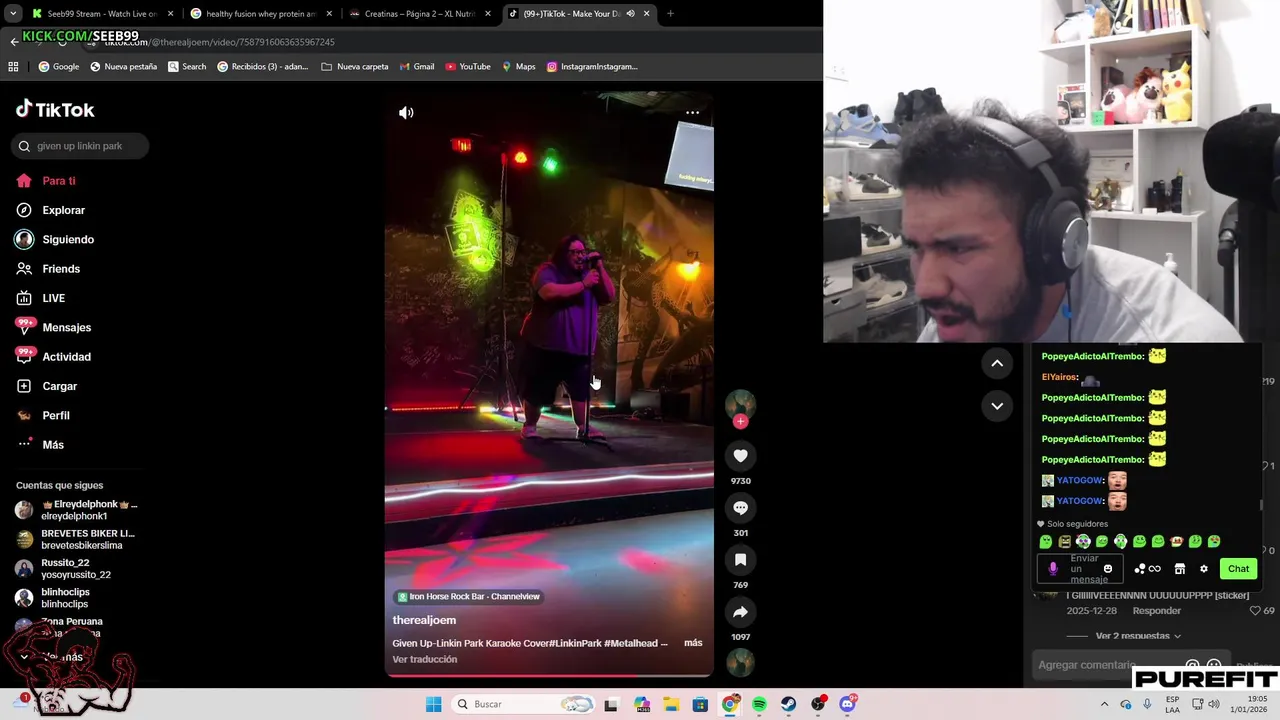Open the Windows Start menu

(433, 704)
